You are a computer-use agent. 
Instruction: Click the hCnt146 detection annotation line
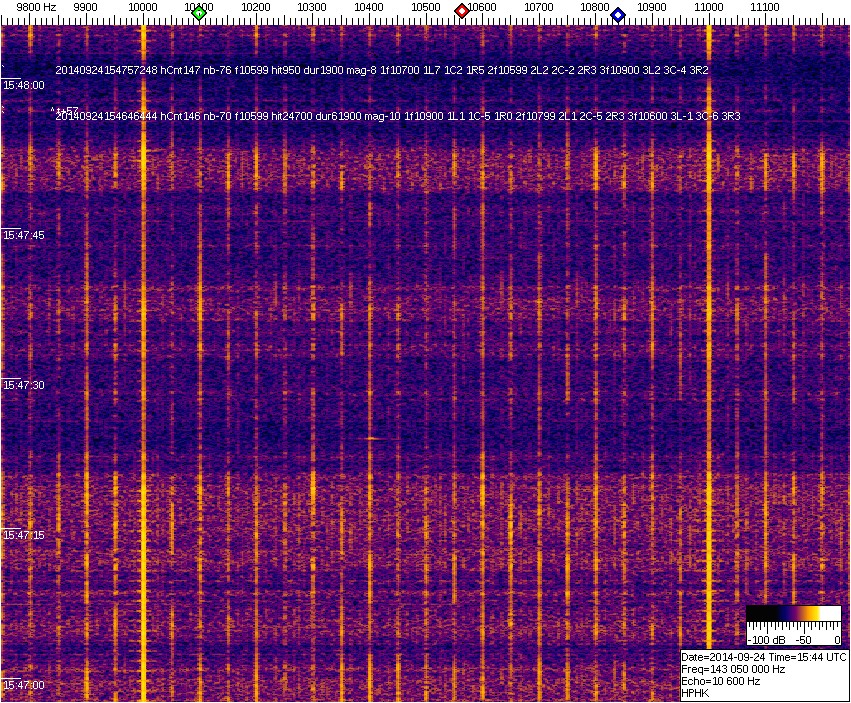(x=397, y=116)
